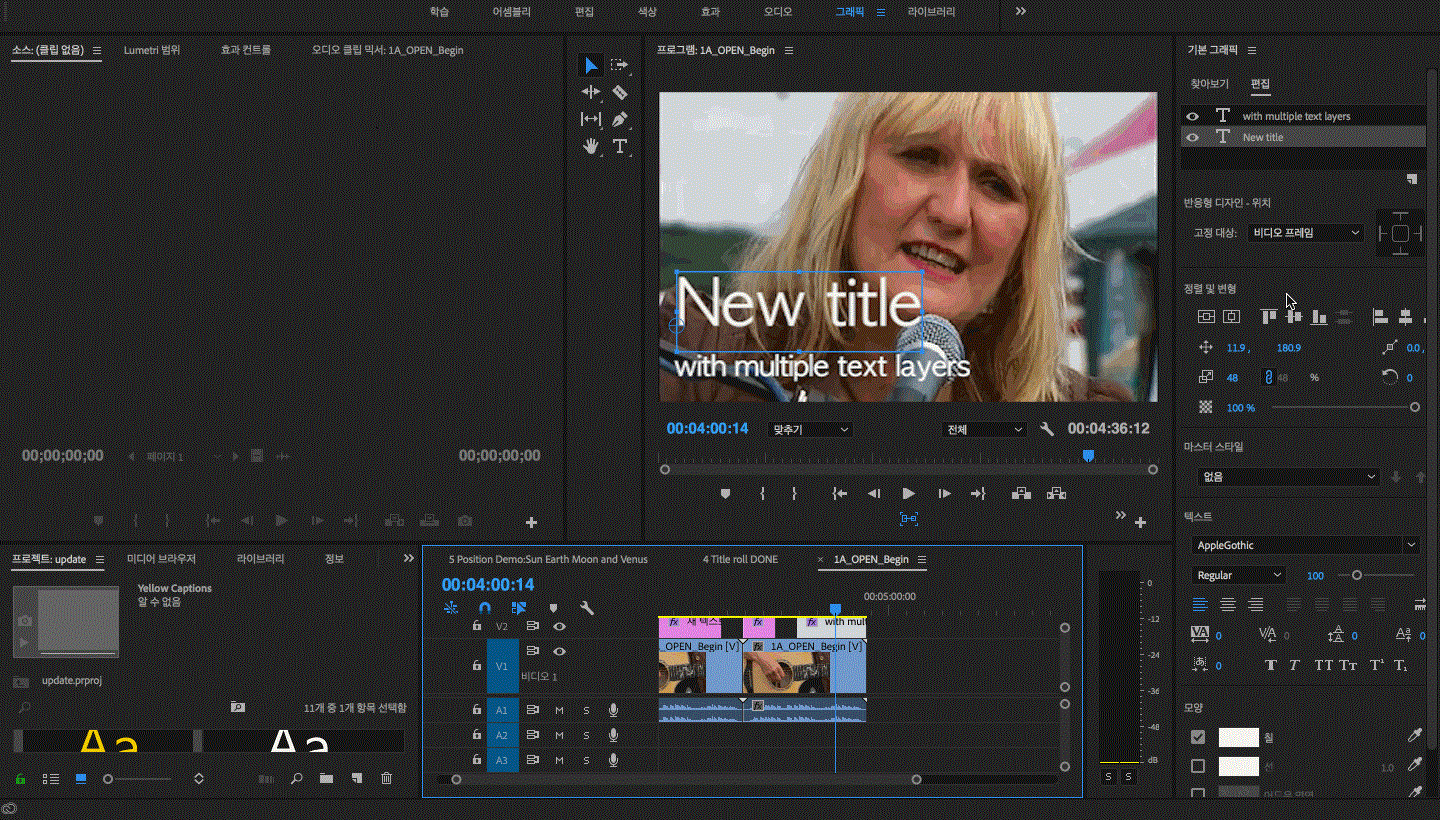Screen dimensions: 1440x820
Task: Click the Play button in Program monitor
Action: tap(908, 493)
